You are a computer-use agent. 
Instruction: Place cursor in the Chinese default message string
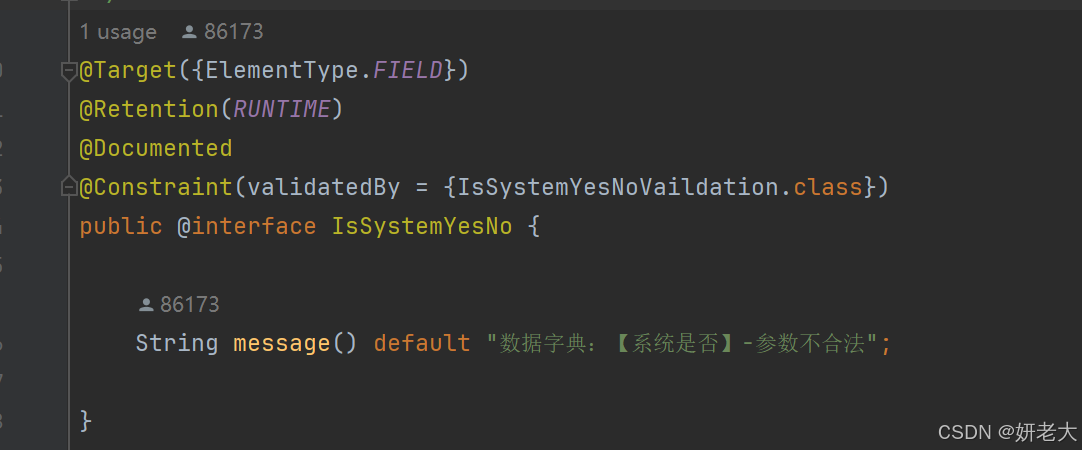pos(682,343)
